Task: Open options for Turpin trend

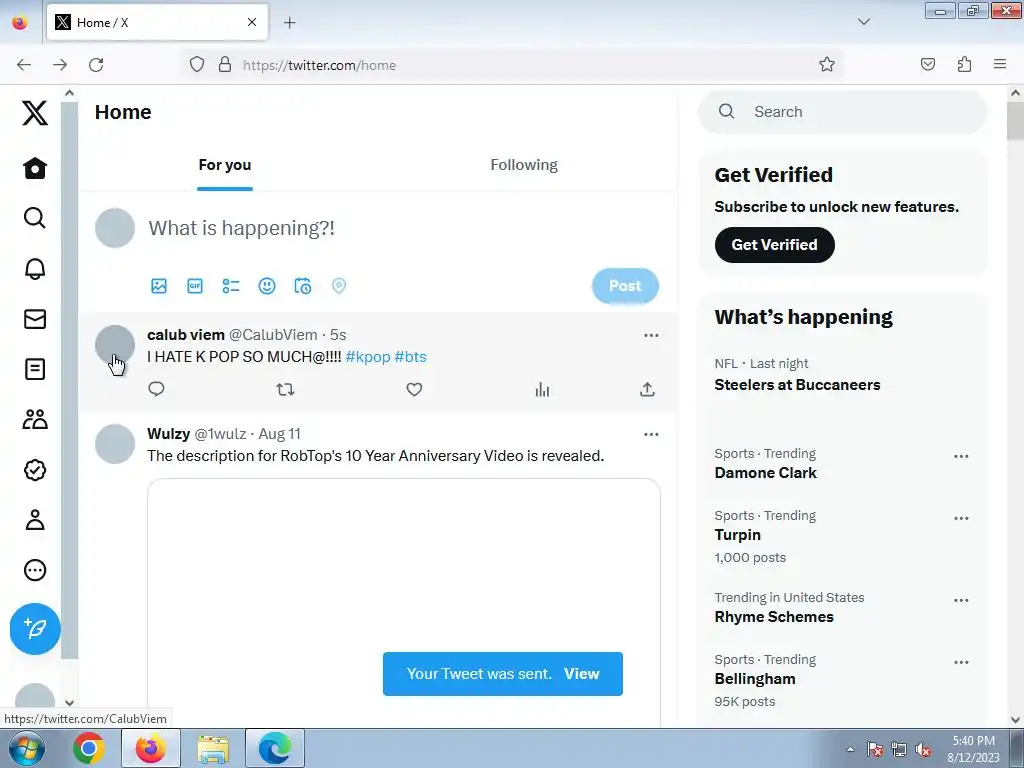Action: 961,519
